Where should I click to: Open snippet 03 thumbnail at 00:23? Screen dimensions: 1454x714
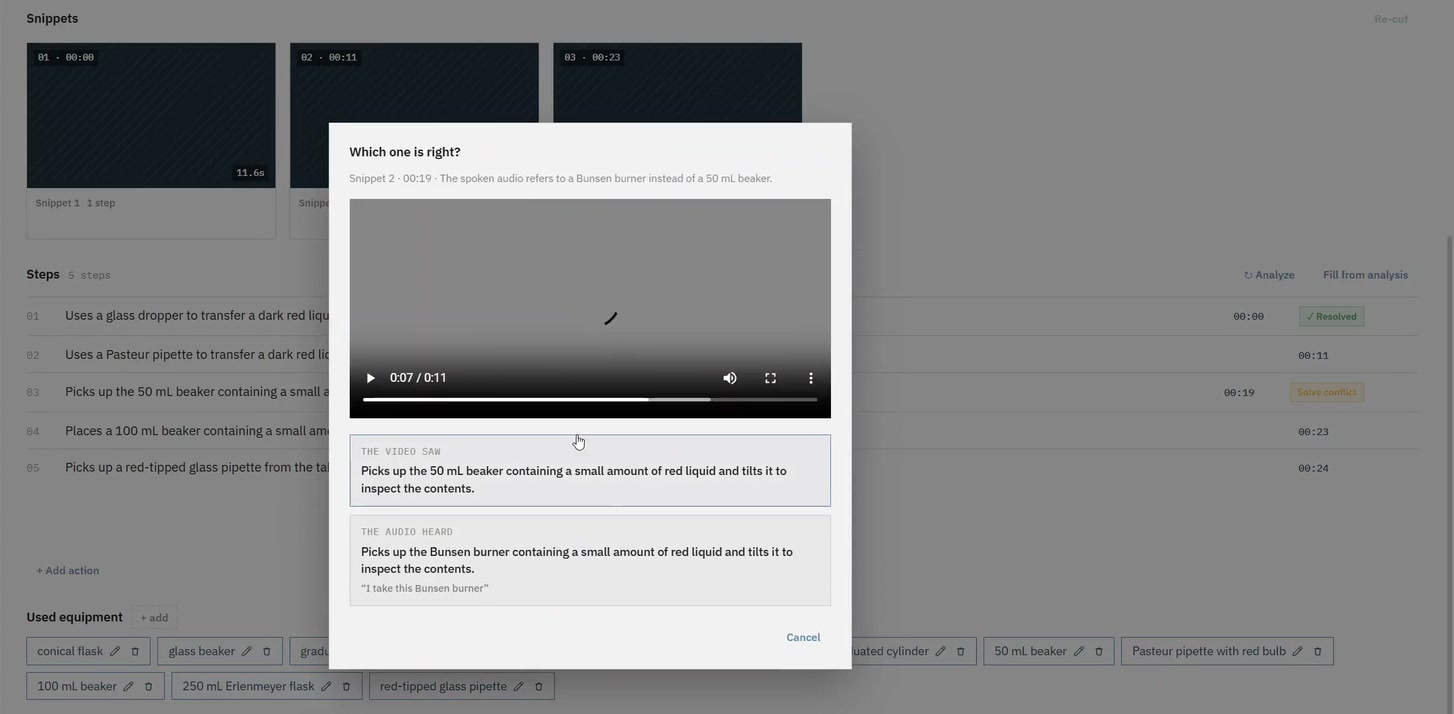(677, 83)
